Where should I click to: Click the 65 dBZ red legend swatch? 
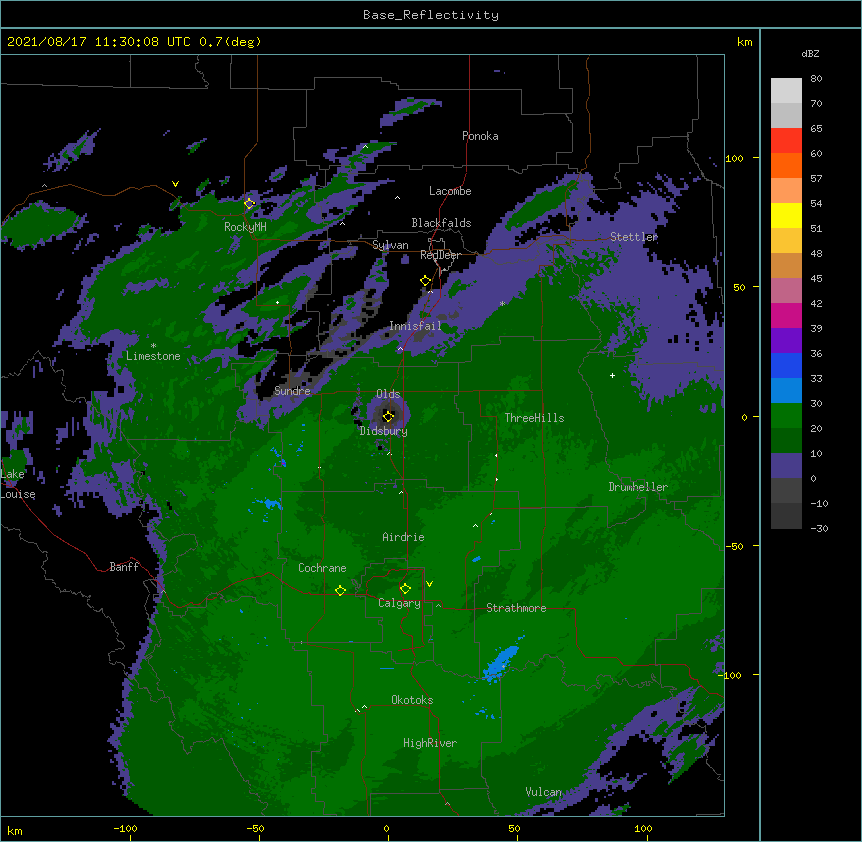(786, 141)
